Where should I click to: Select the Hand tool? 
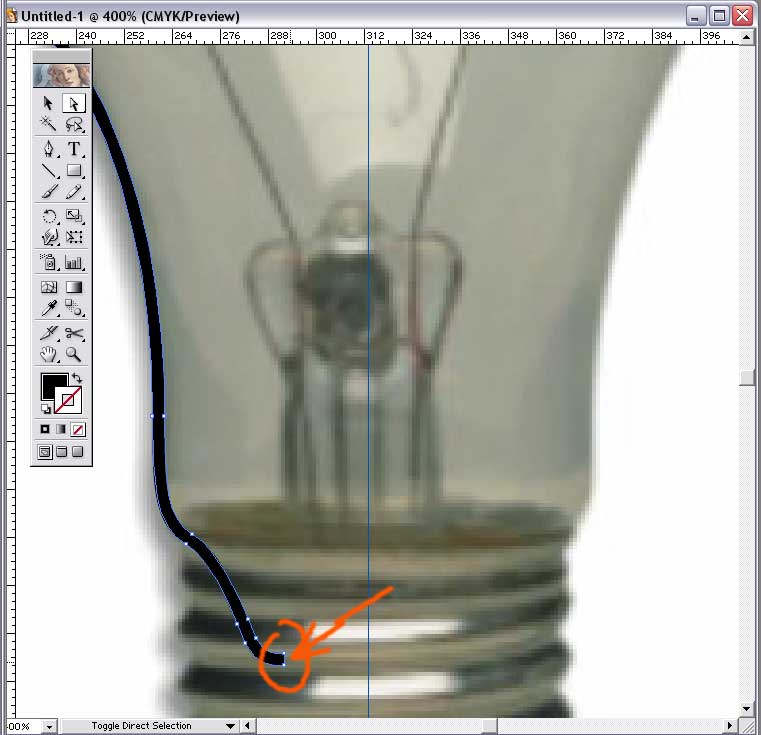click(48, 354)
